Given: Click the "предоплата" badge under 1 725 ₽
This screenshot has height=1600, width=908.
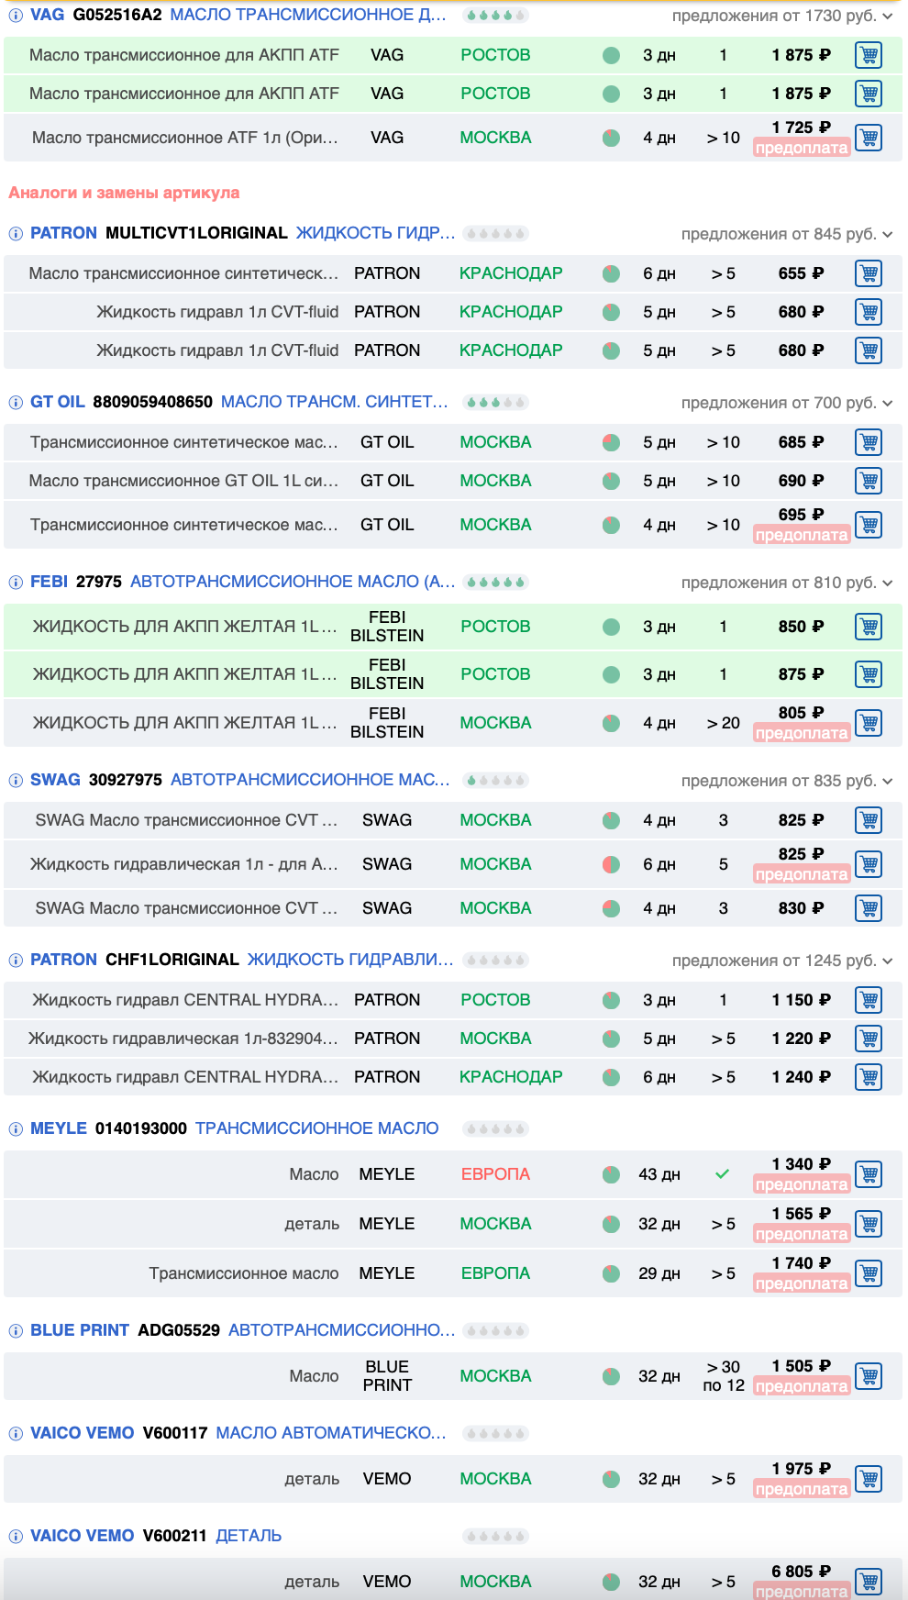Looking at the screenshot, I should 801,148.
